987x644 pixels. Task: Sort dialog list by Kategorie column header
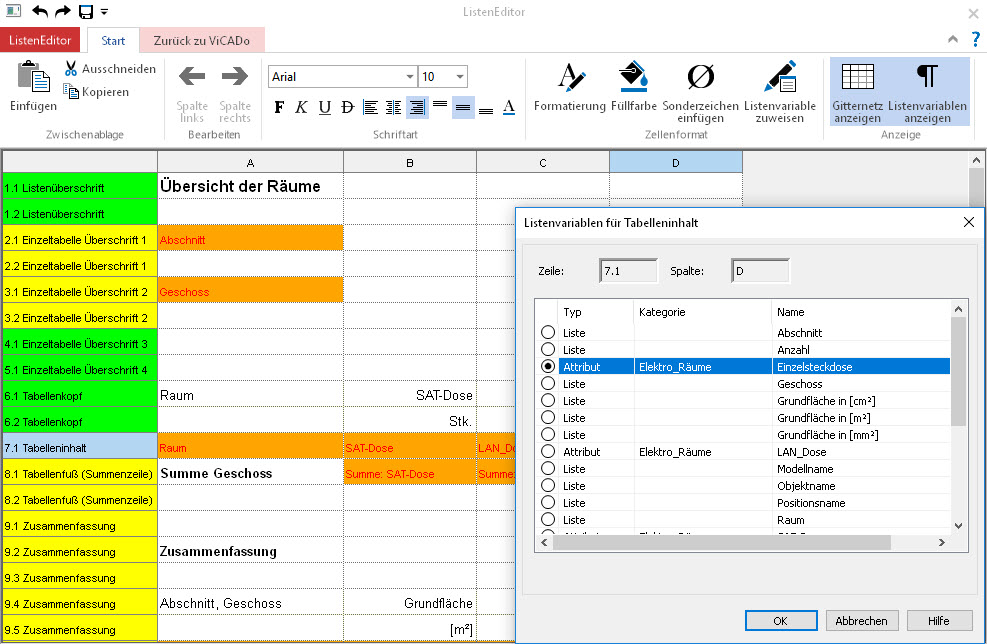(x=702, y=312)
